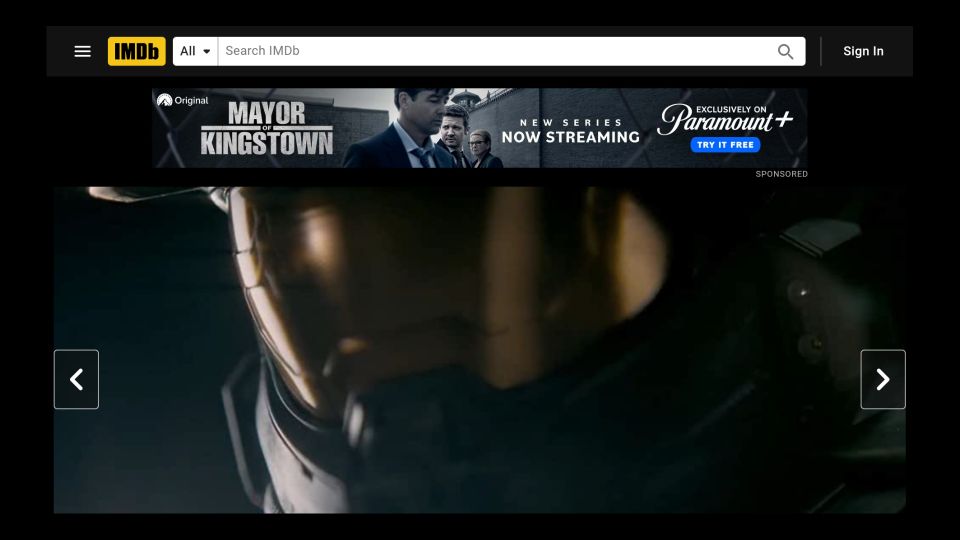
Task: Open the Mayor of Kingstown banner title
Action: [267, 129]
